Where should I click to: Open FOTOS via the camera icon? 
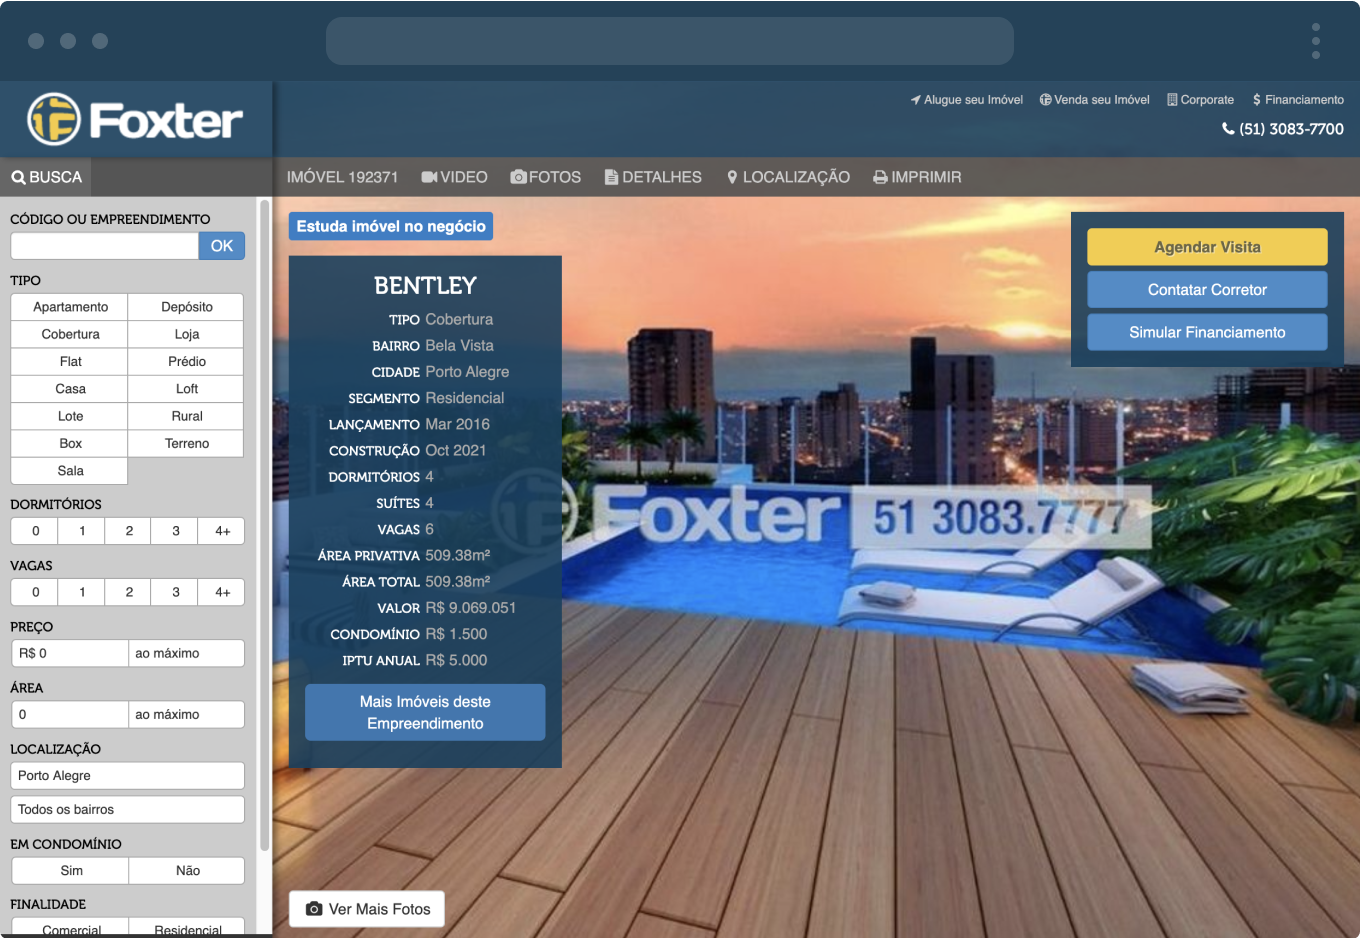coord(518,177)
